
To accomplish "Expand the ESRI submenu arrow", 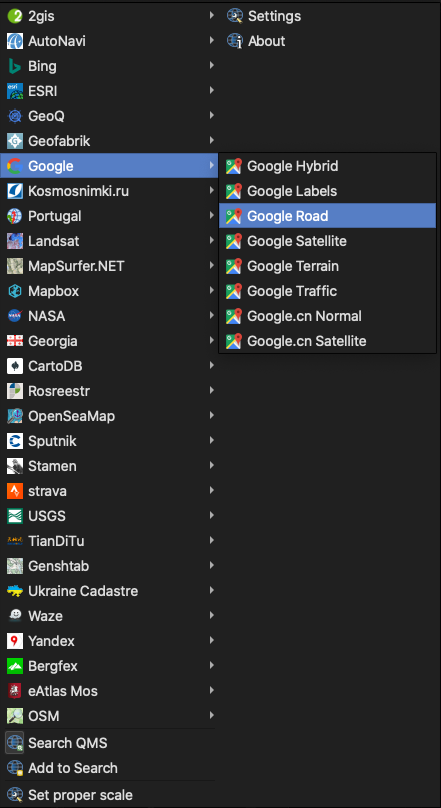I will pos(211,91).
